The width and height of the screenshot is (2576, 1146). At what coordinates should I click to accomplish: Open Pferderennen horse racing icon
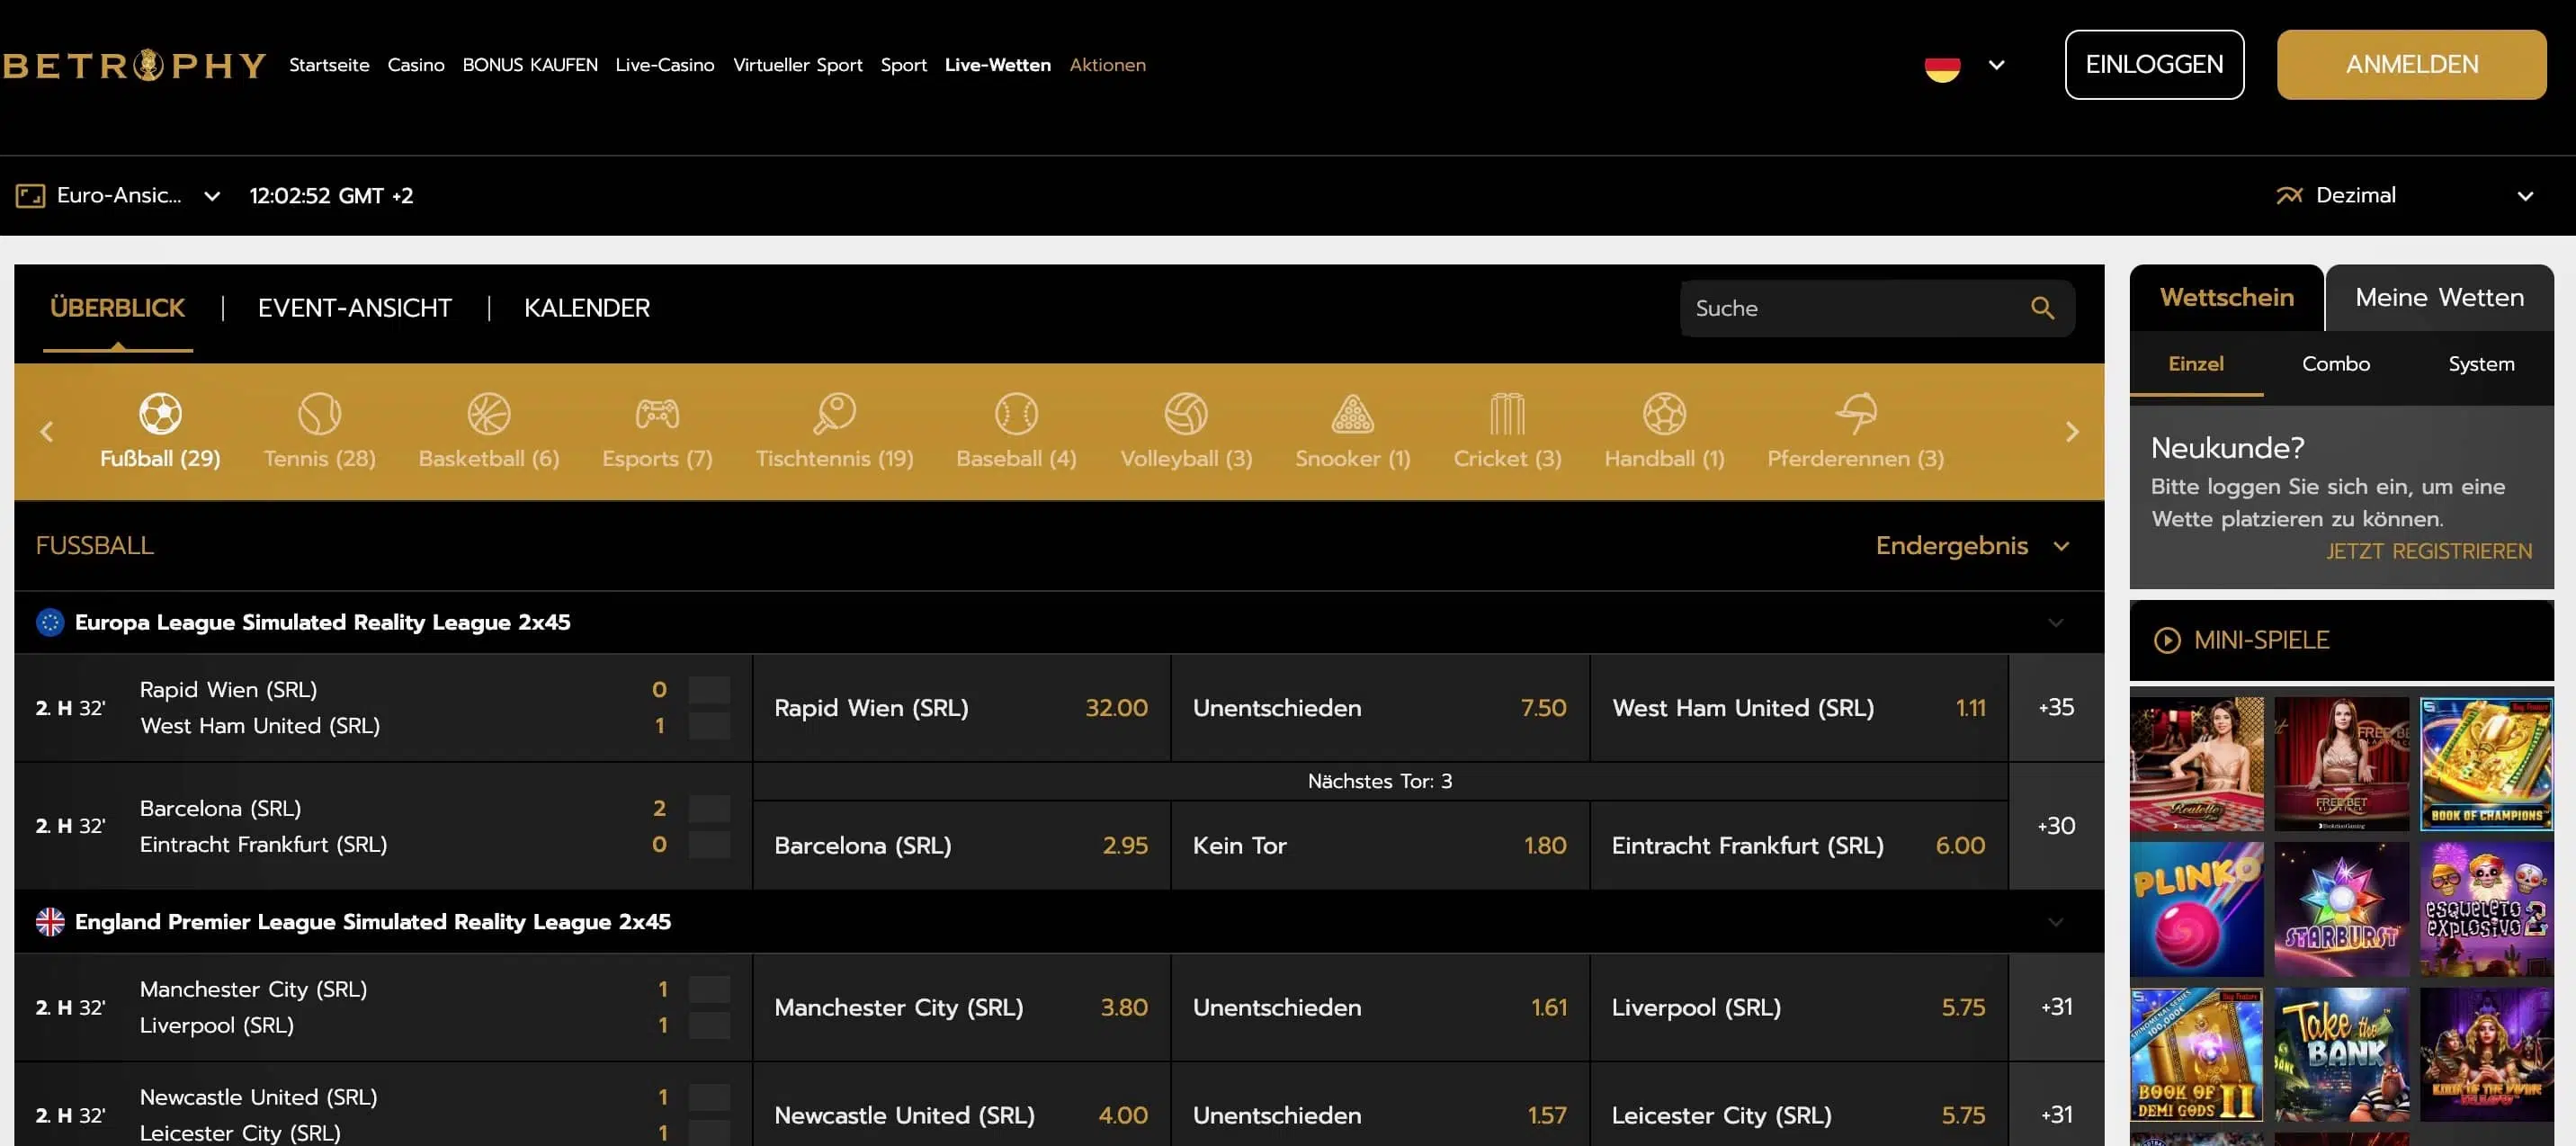(1856, 413)
